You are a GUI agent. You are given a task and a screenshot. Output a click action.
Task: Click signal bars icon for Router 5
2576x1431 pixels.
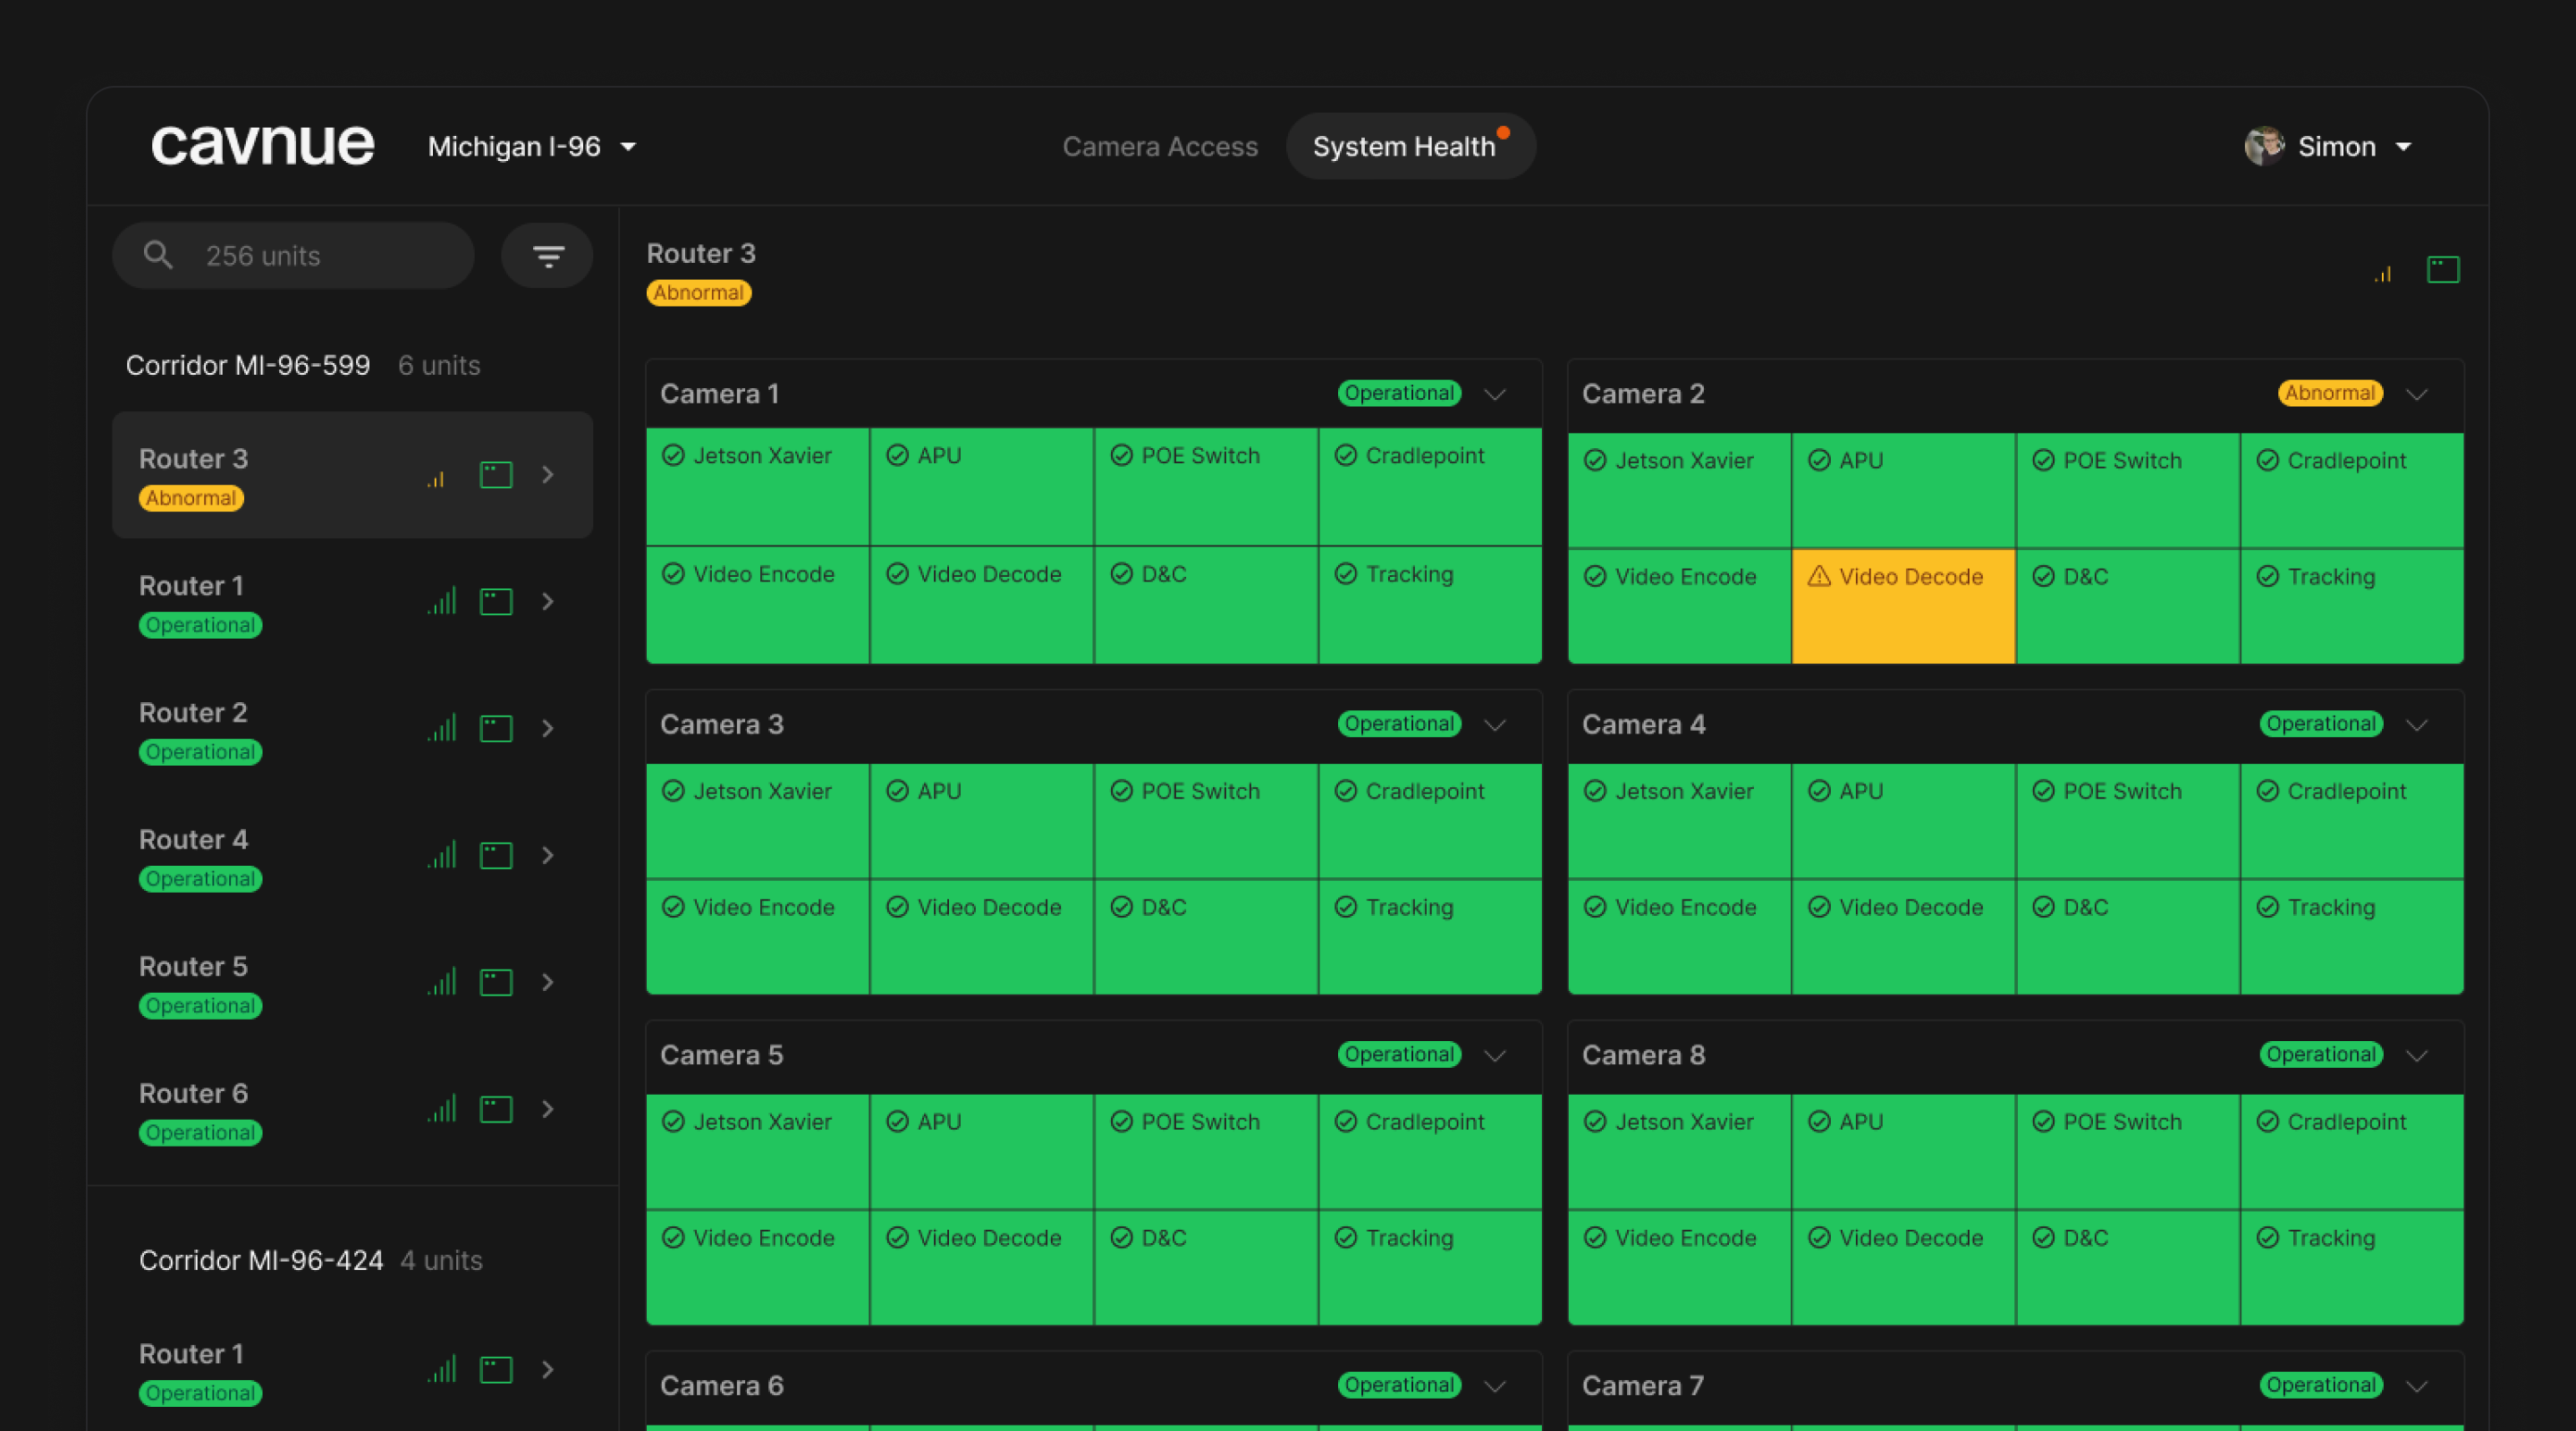442,982
